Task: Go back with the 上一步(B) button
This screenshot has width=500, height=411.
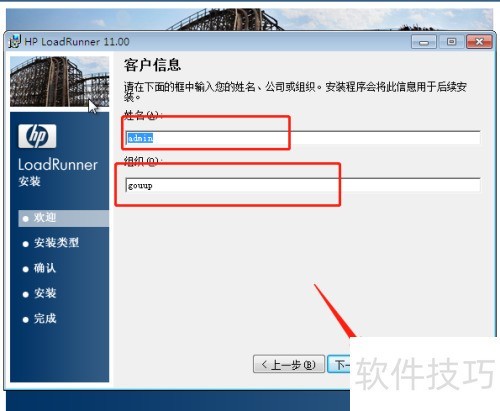Action: click(289, 364)
